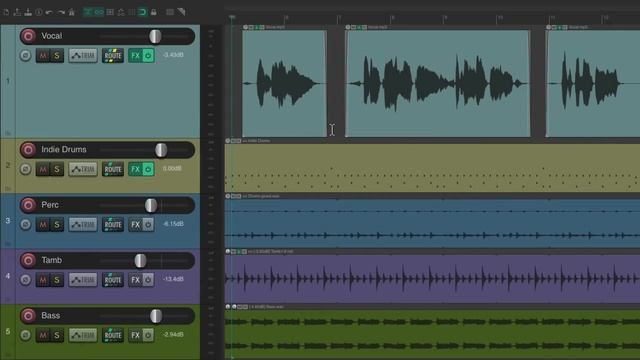The image size is (640, 360).
Task: Select the Tamb waveform item
Action: tap(432, 279)
